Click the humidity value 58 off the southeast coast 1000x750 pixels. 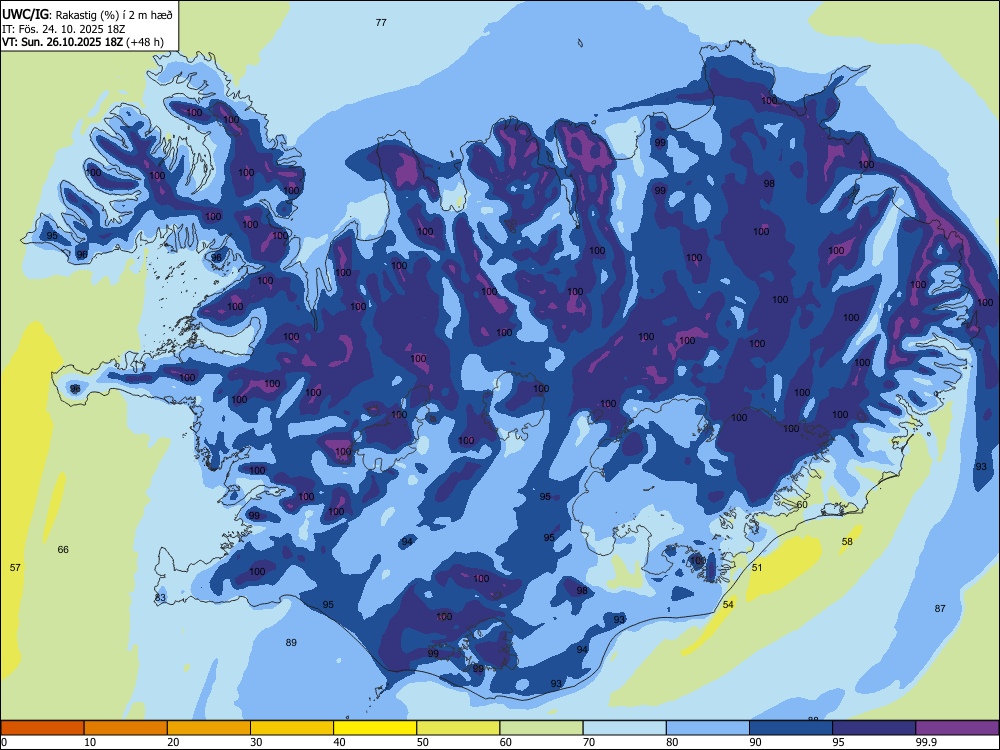pos(847,541)
